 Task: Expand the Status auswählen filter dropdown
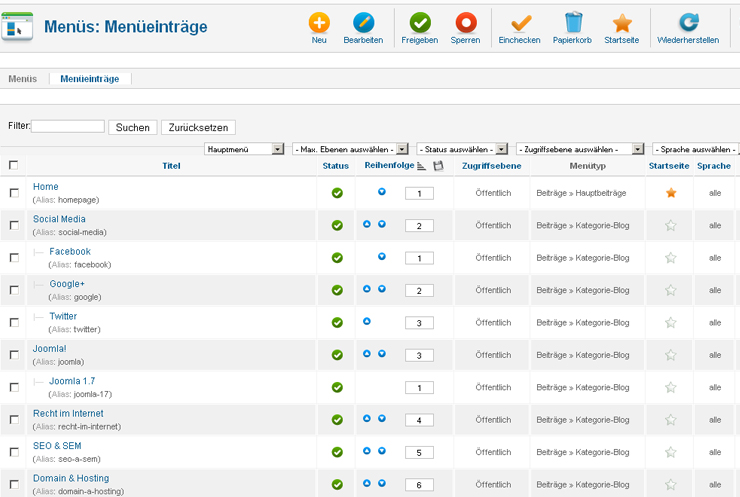point(462,149)
